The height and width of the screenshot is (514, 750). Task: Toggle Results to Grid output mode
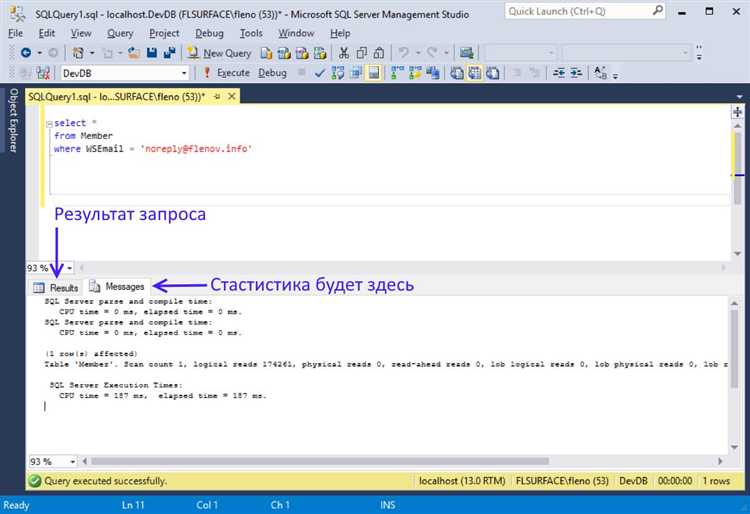[474, 73]
